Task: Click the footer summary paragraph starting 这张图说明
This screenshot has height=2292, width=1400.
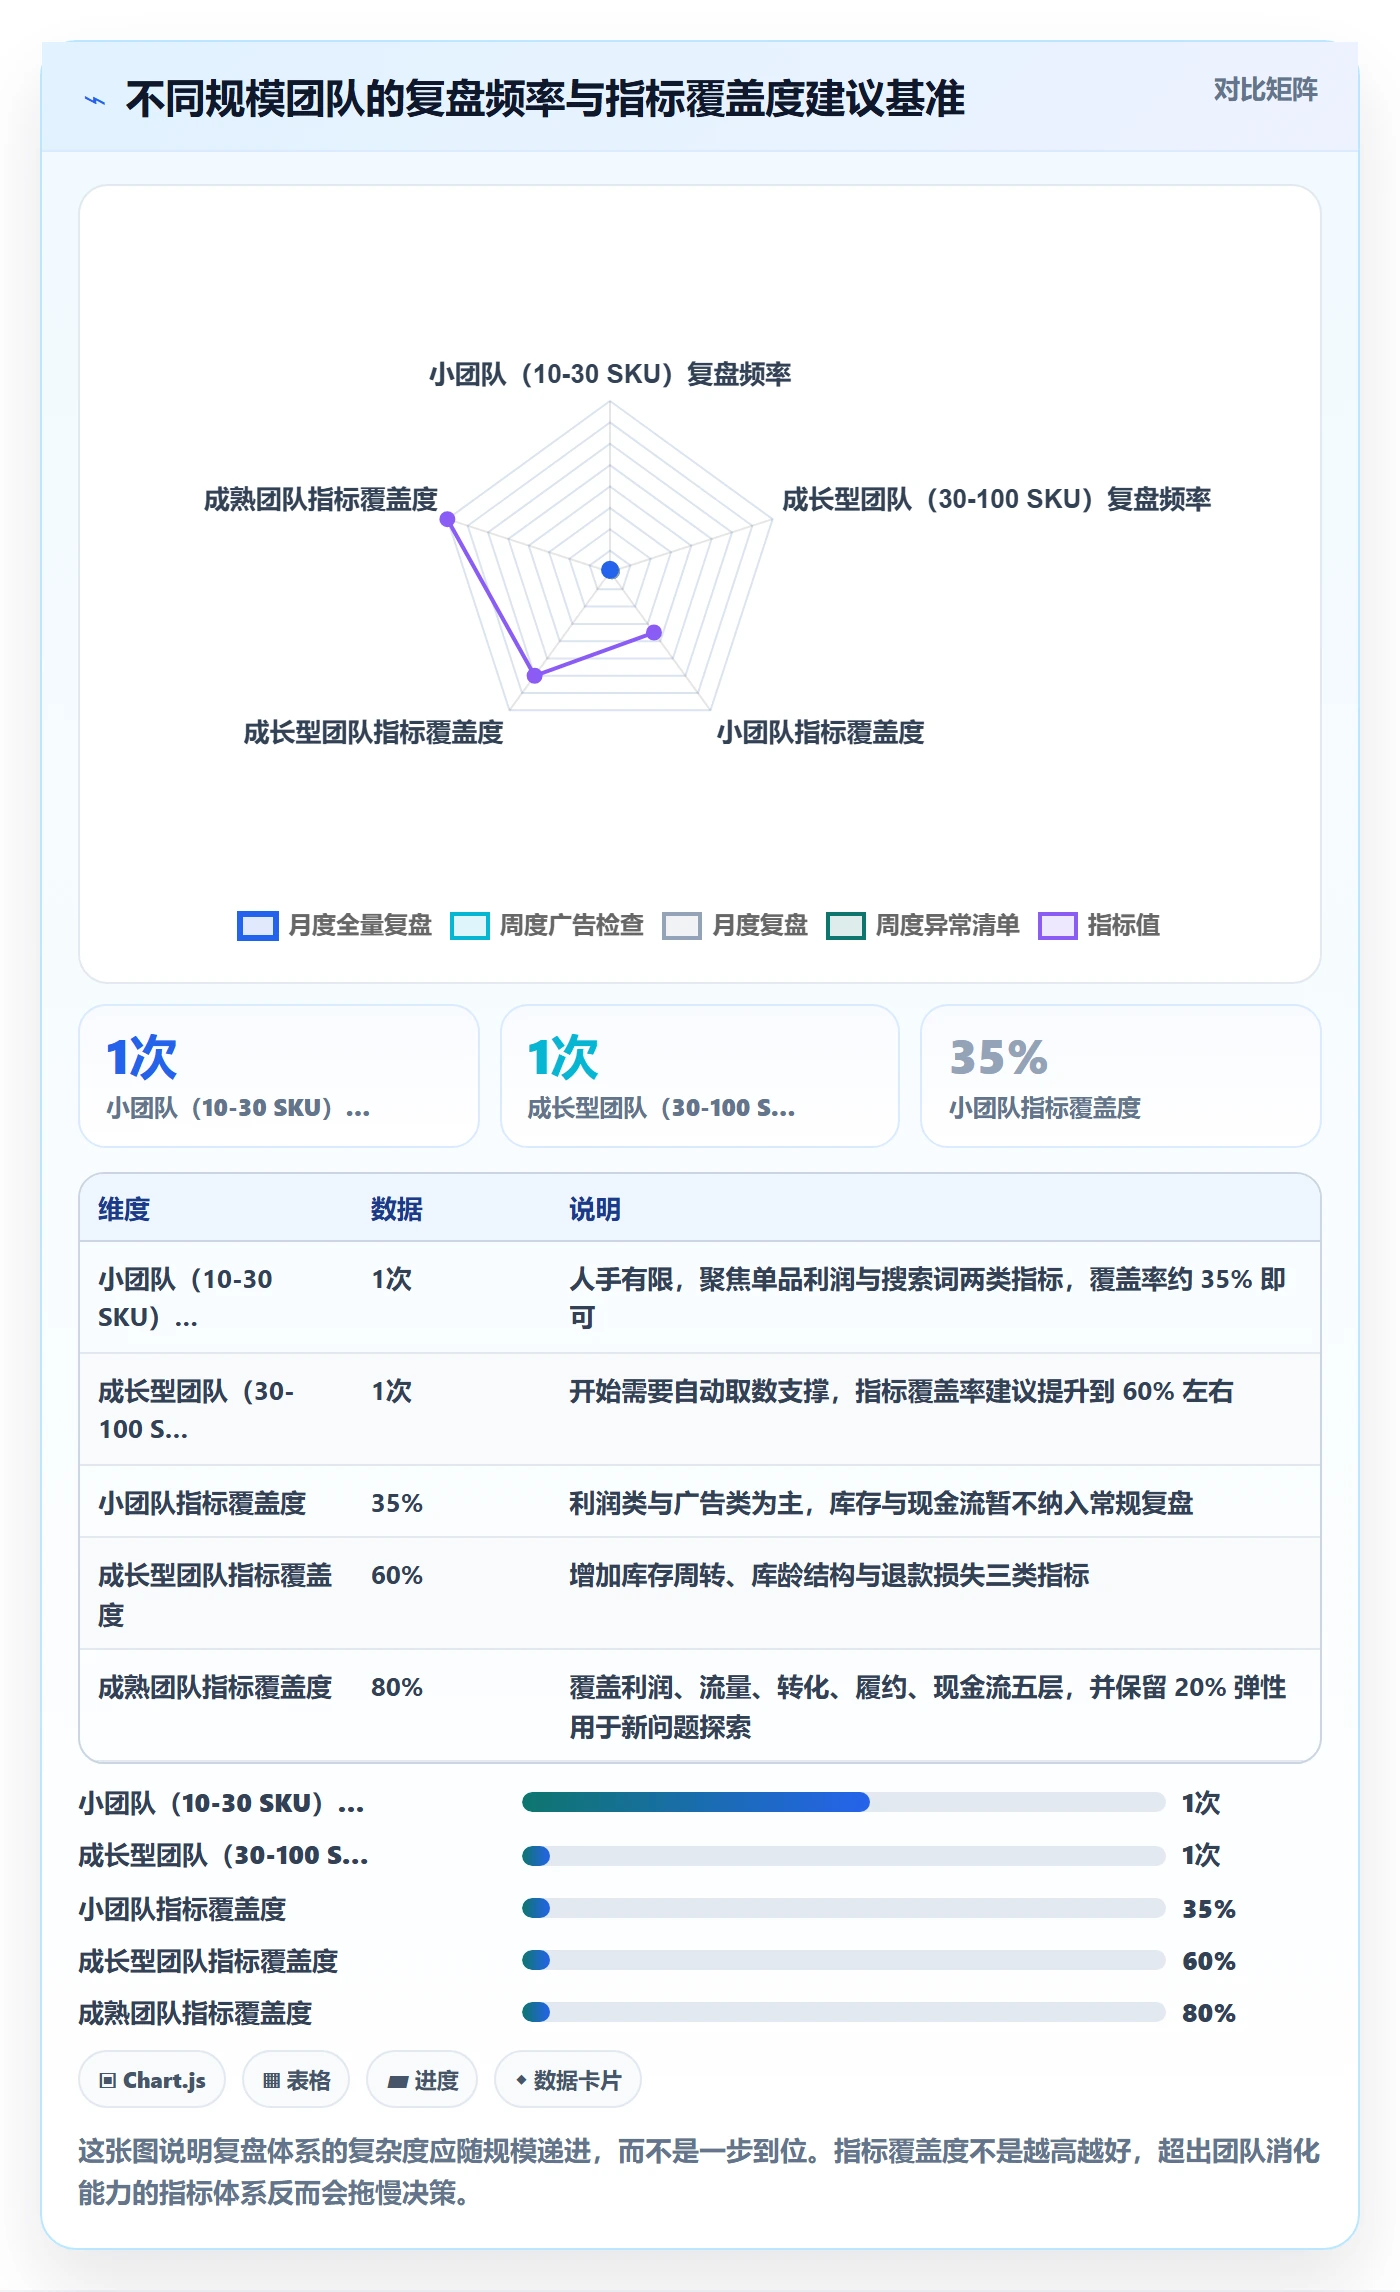Action: (699, 2171)
